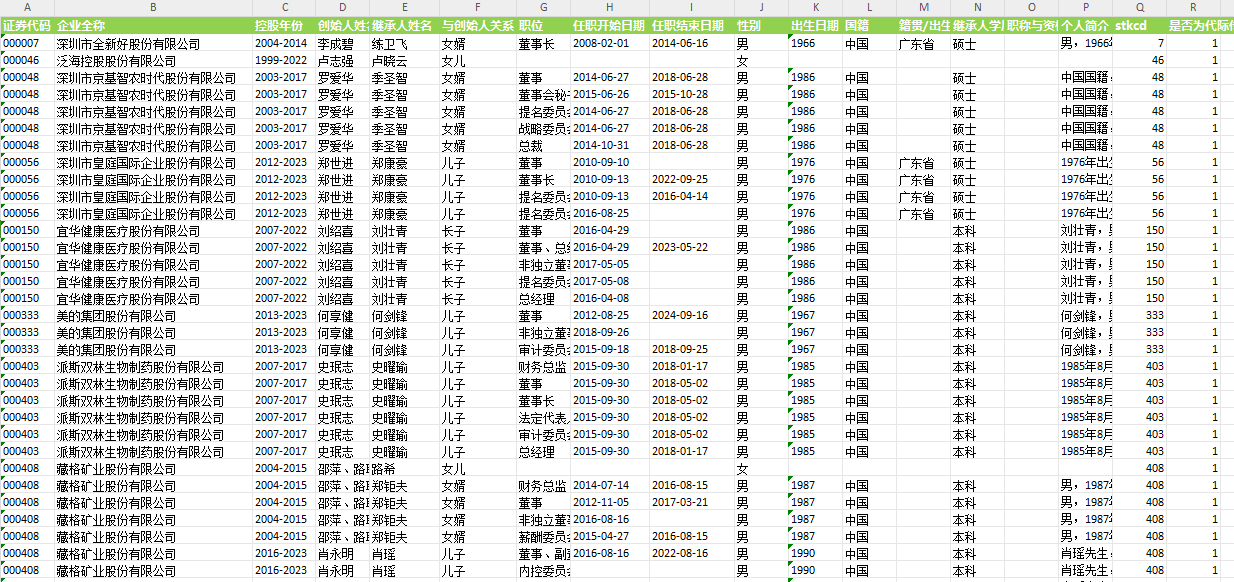This screenshot has width=1234, height=582.
Task: Select start date cell 2010-09-10
Action: click(x=610, y=163)
